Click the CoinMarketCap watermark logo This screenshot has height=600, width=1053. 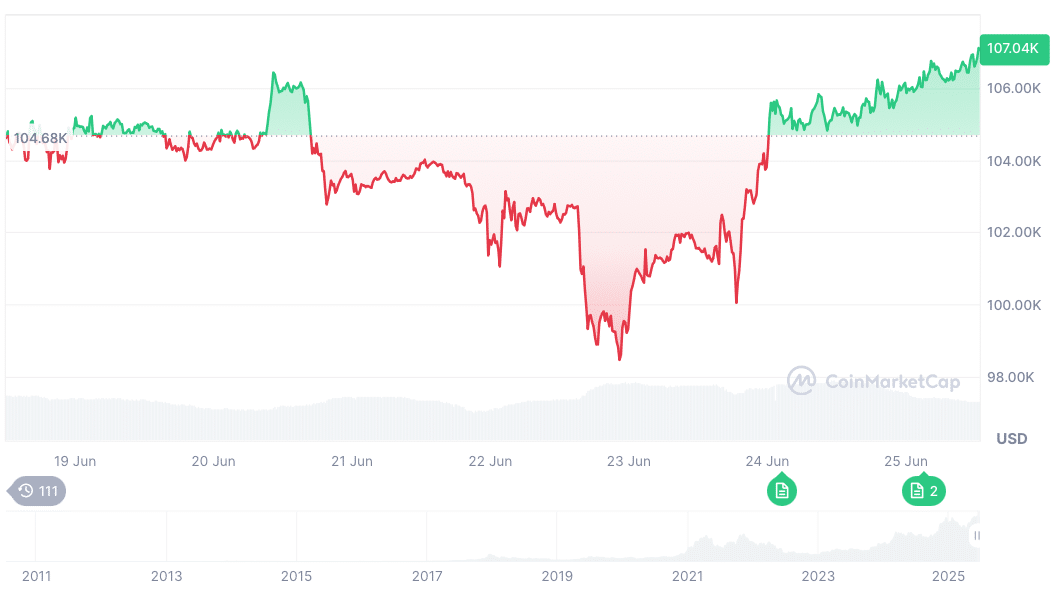(x=873, y=381)
